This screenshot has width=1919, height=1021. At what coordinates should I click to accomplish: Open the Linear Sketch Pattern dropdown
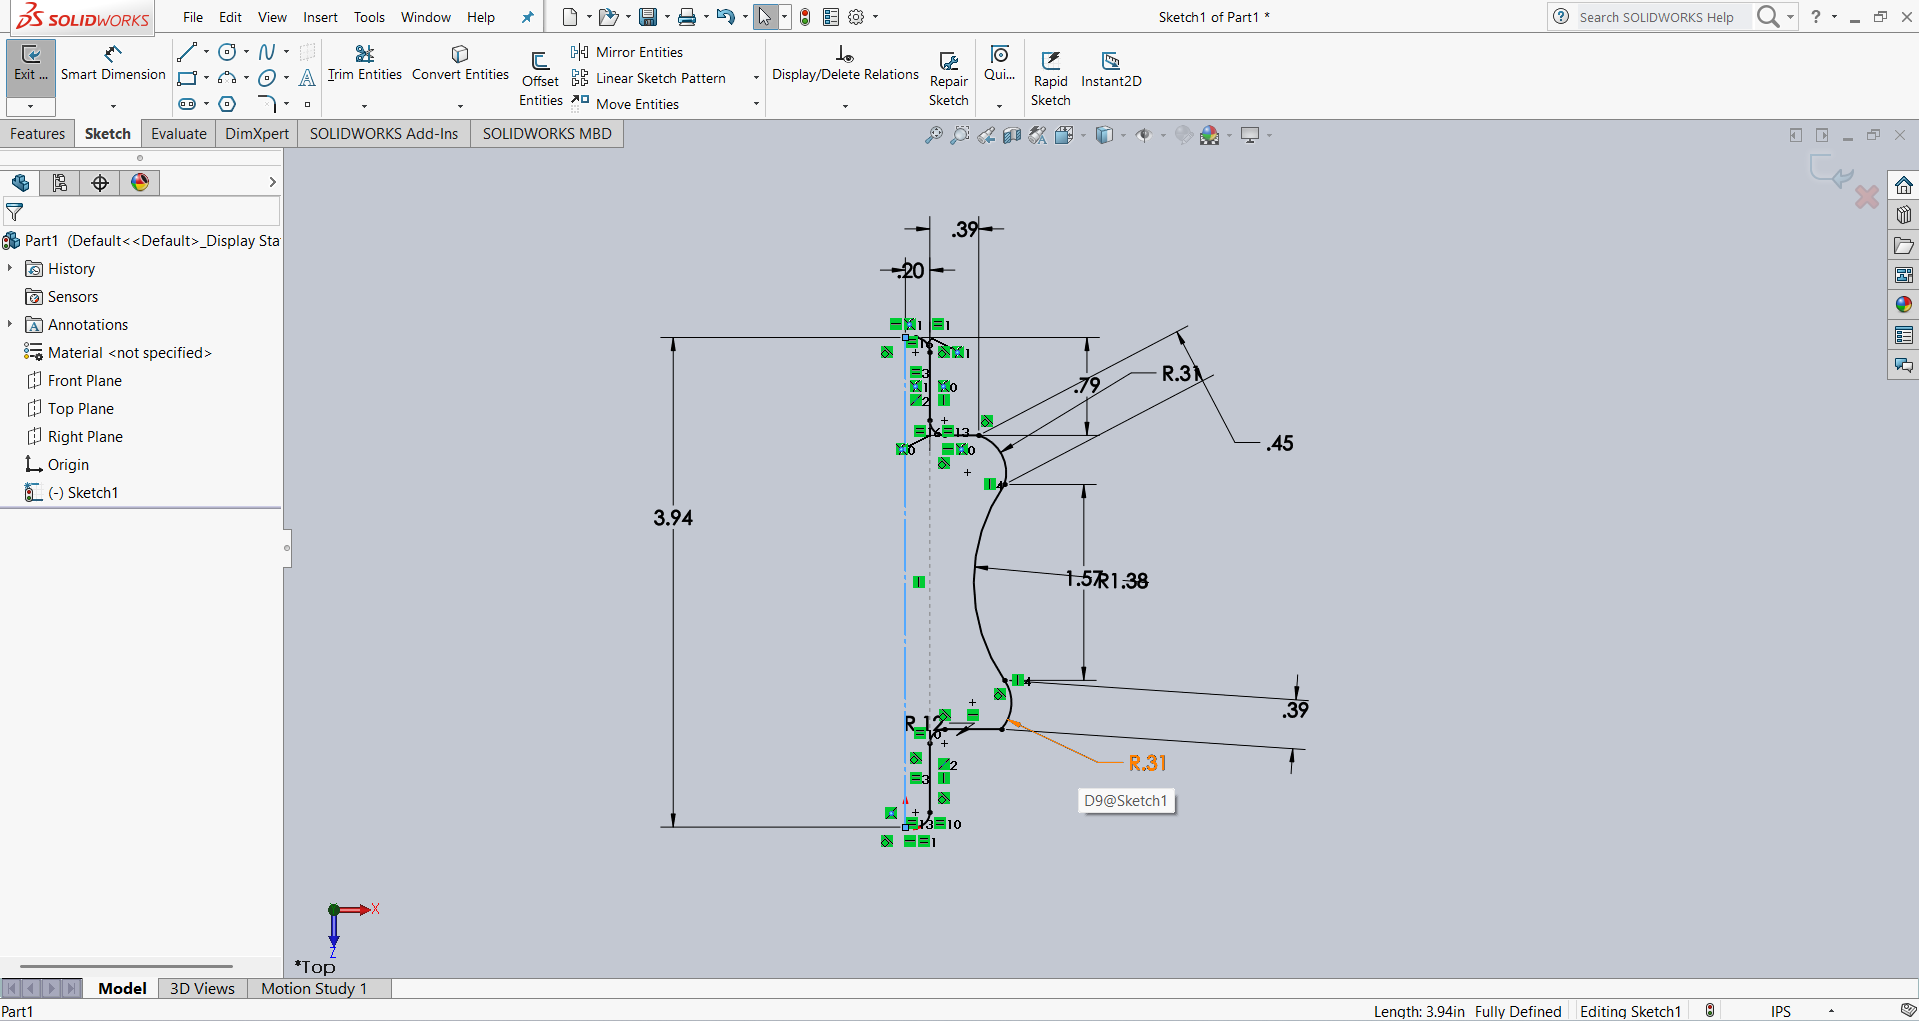click(x=756, y=78)
